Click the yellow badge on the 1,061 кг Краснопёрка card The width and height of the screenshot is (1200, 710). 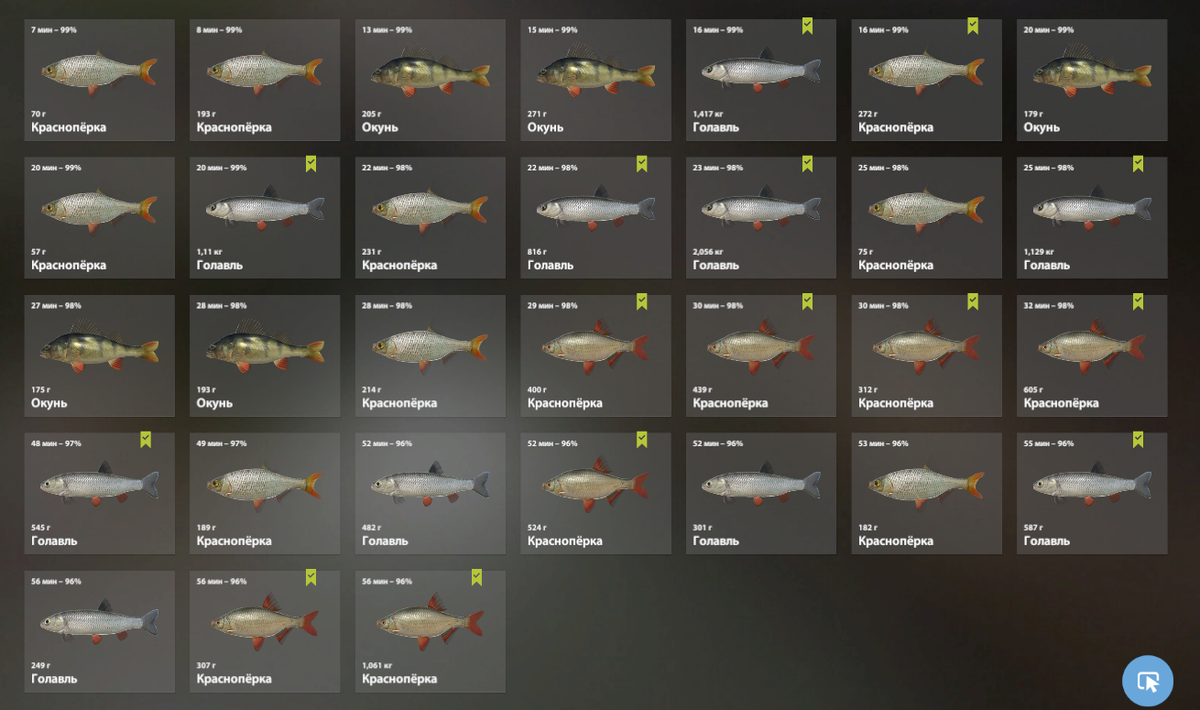476,578
